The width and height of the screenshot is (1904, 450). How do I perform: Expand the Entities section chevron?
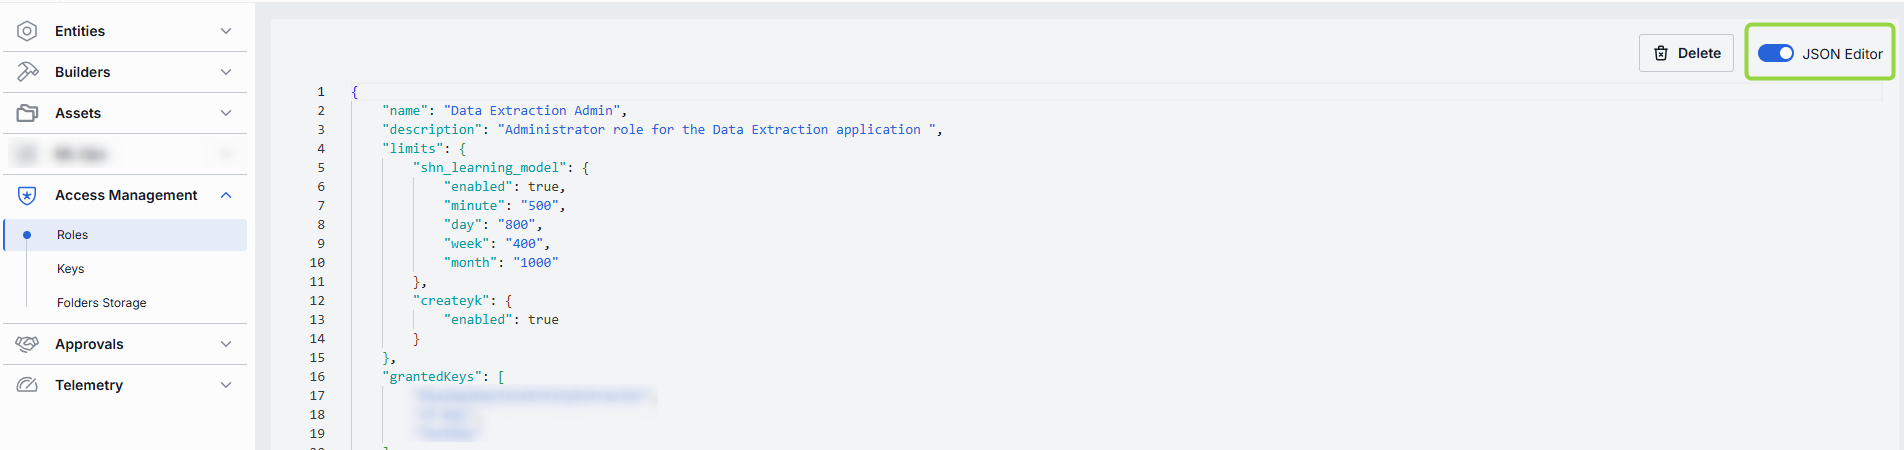[x=226, y=31]
